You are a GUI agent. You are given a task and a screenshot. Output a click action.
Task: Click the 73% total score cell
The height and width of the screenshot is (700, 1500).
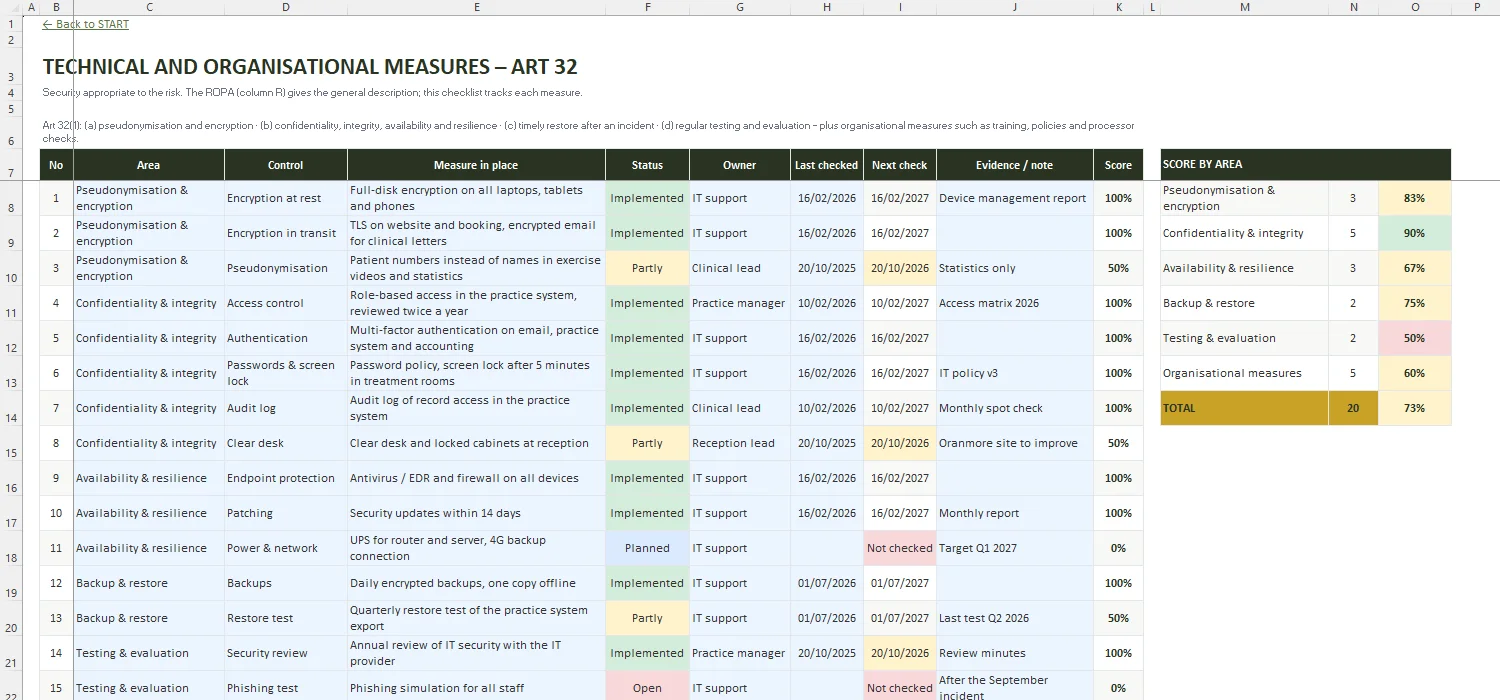[x=1414, y=408]
